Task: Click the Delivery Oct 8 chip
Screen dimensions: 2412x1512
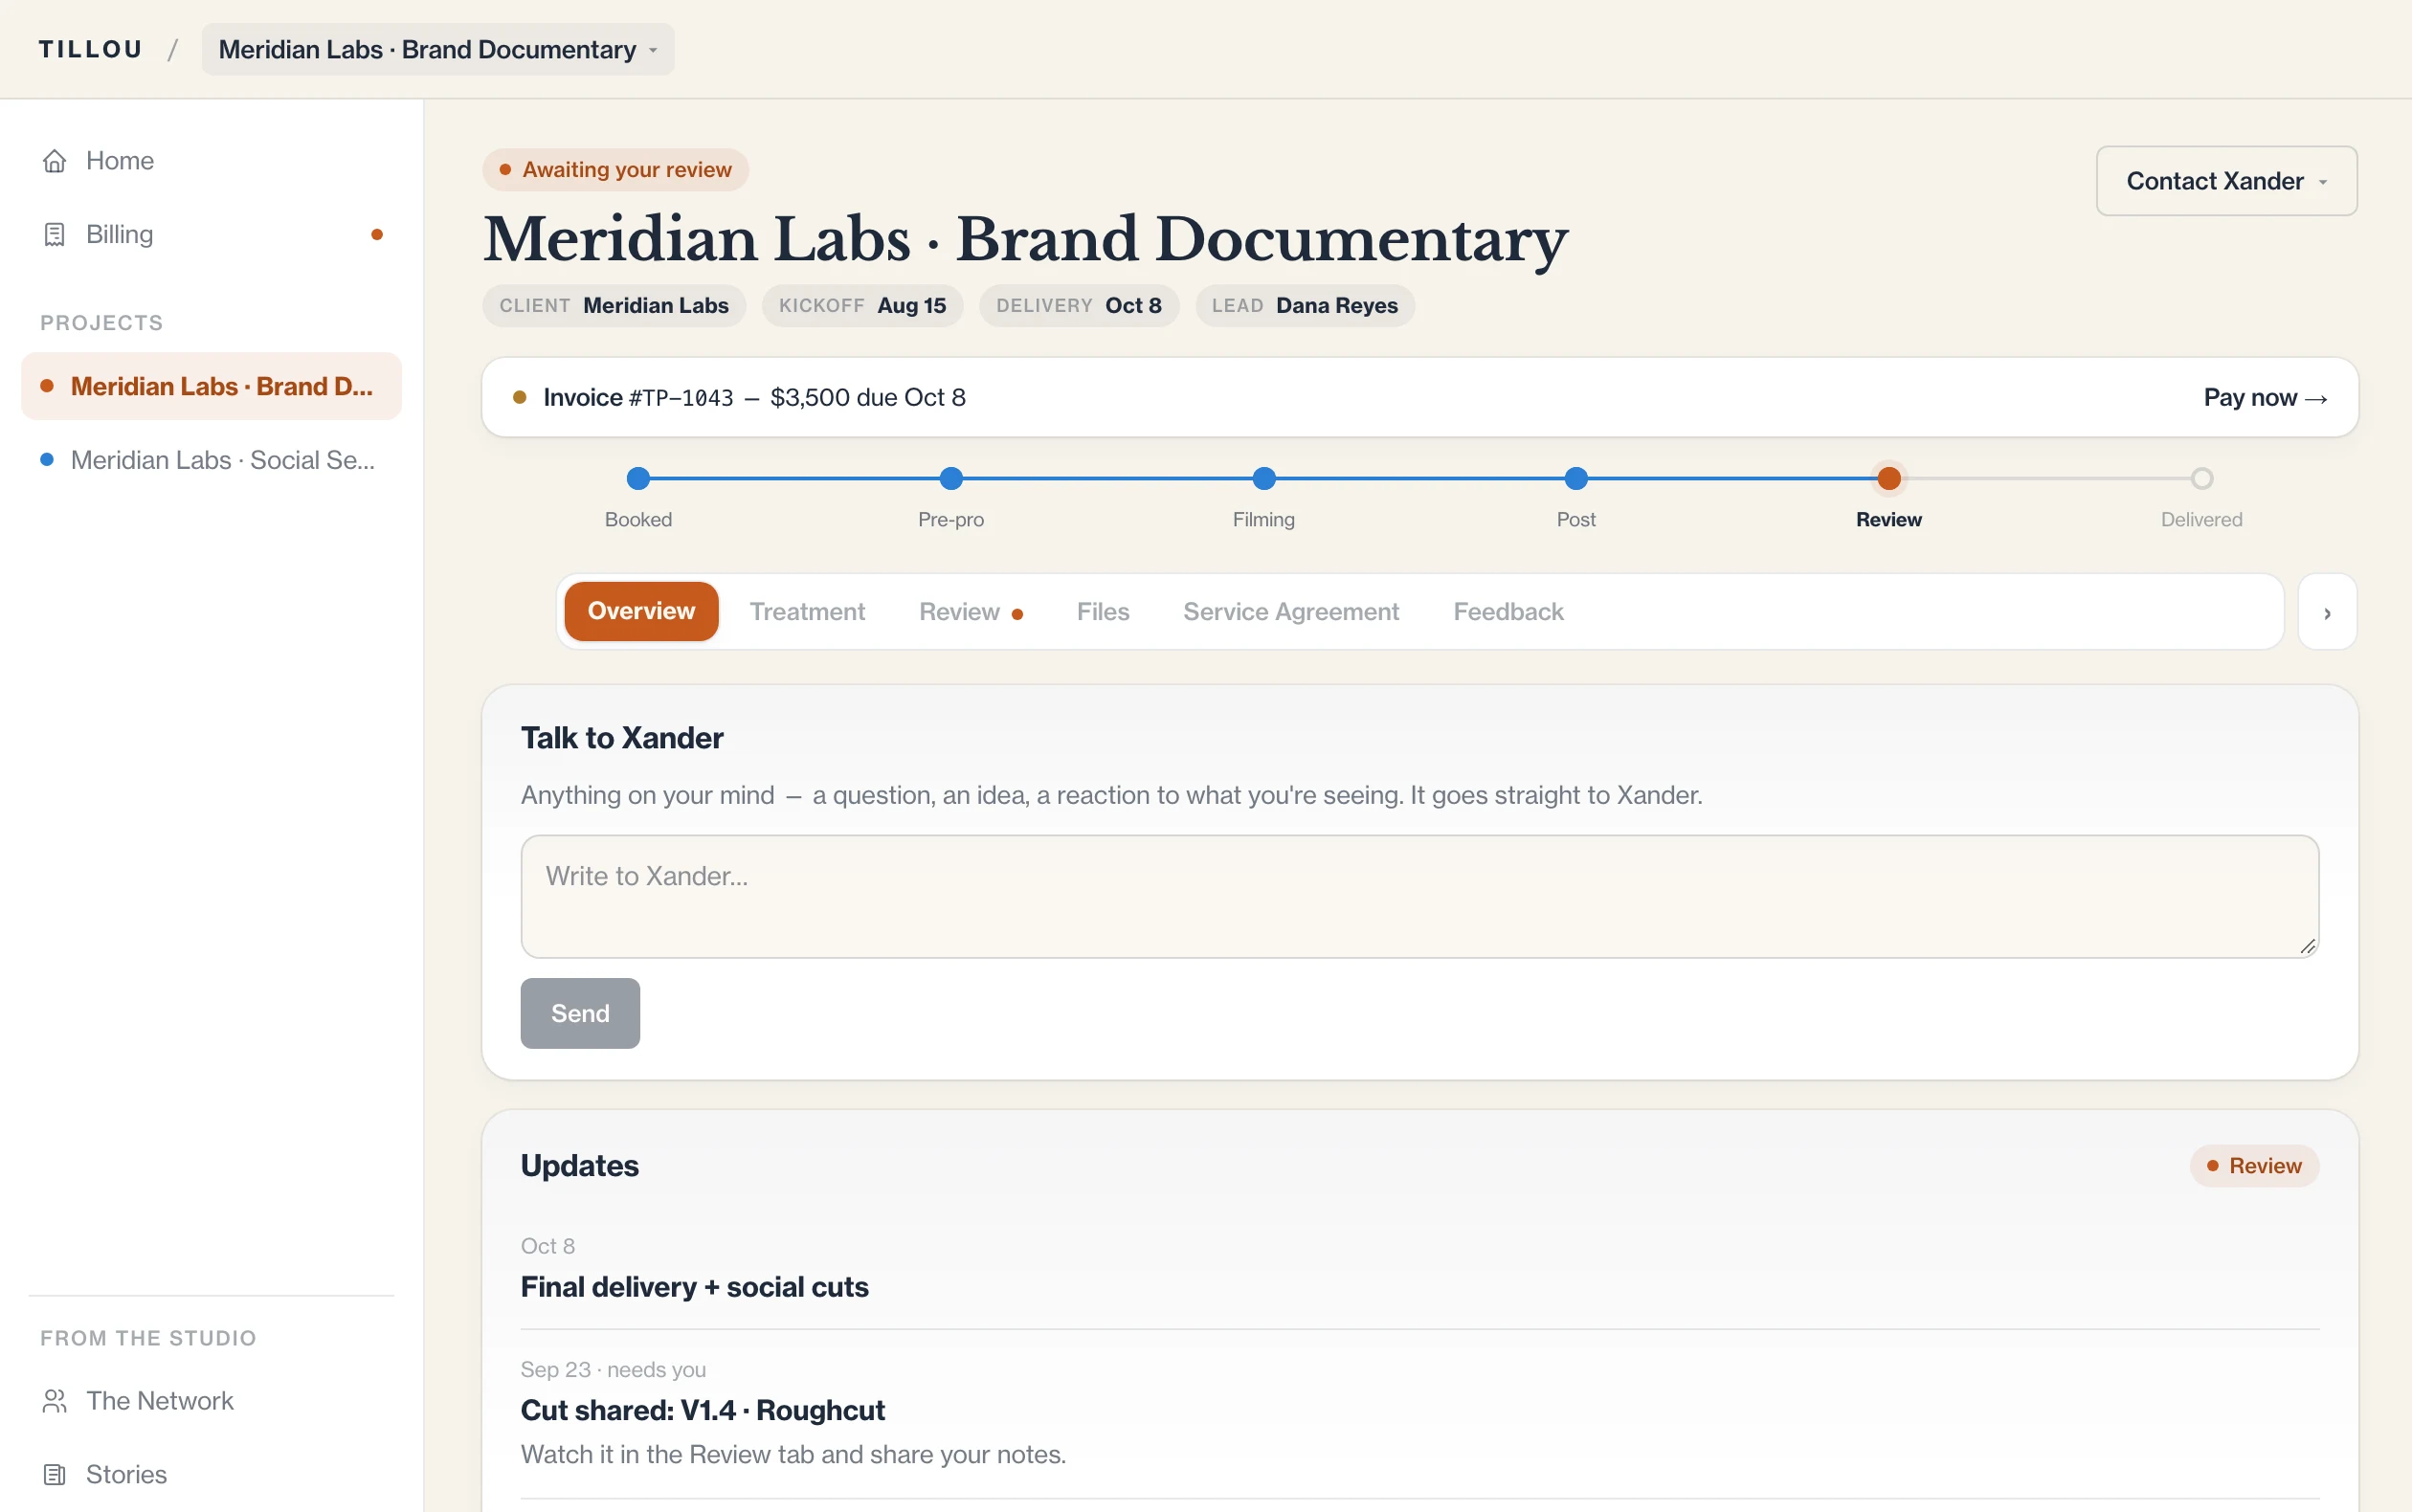Action: pyautogui.click(x=1078, y=305)
